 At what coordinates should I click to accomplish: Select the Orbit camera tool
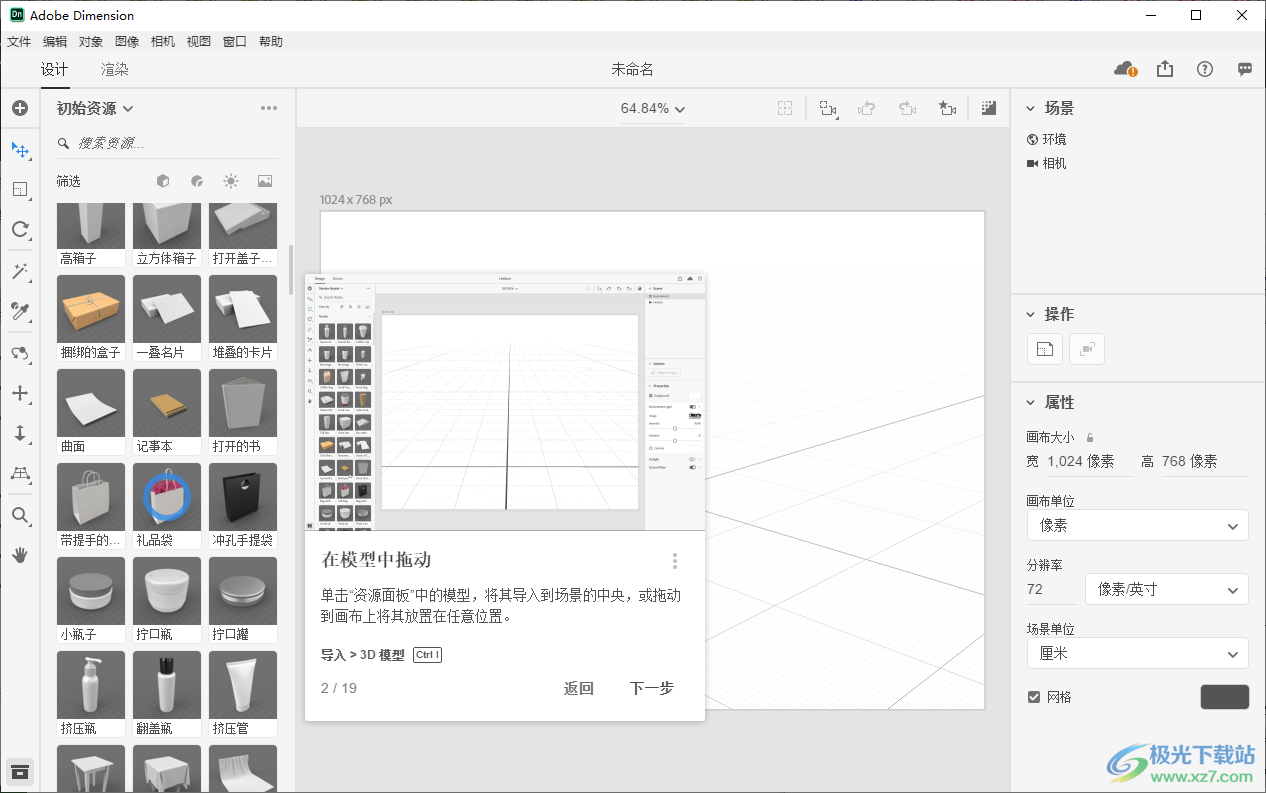[20, 353]
